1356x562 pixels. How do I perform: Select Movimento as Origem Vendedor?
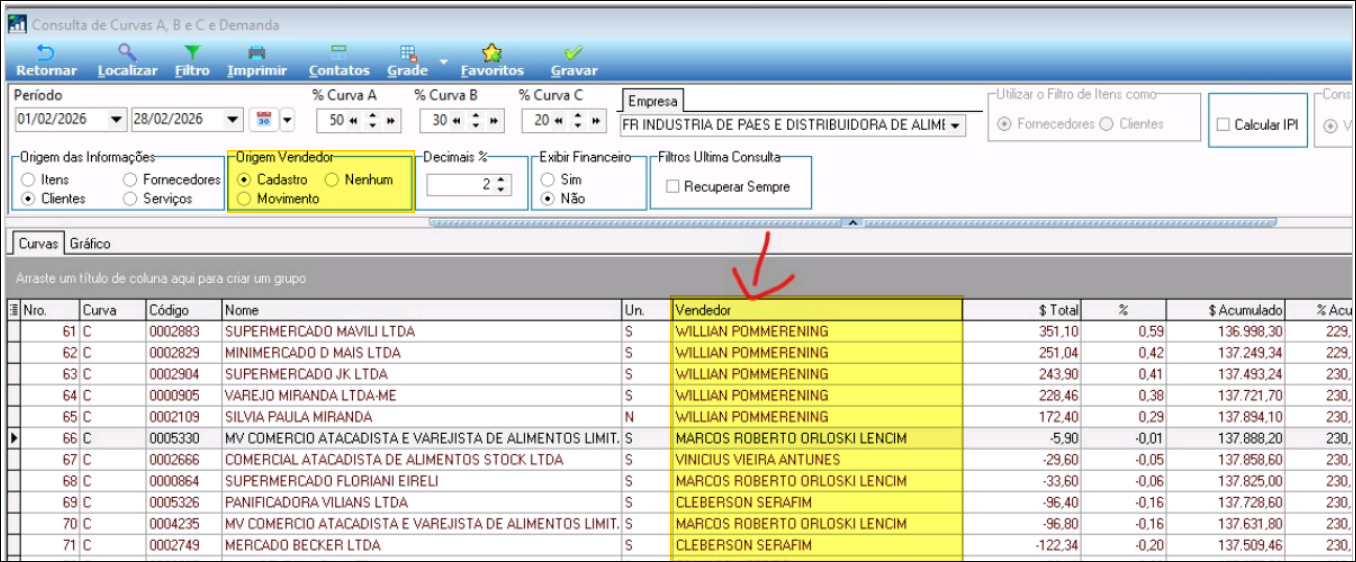point(245,199)
